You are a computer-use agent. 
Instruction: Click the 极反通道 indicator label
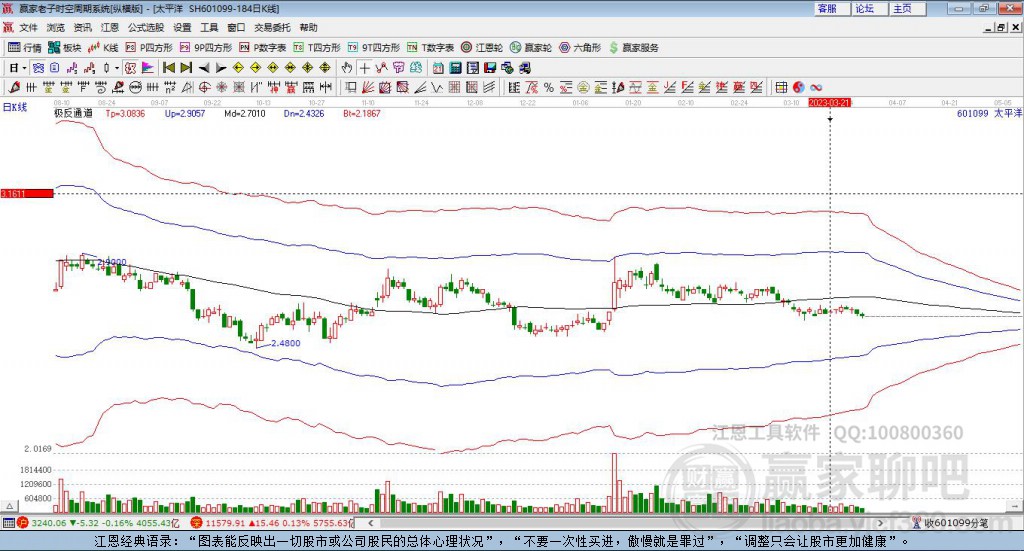coord(73,114)
